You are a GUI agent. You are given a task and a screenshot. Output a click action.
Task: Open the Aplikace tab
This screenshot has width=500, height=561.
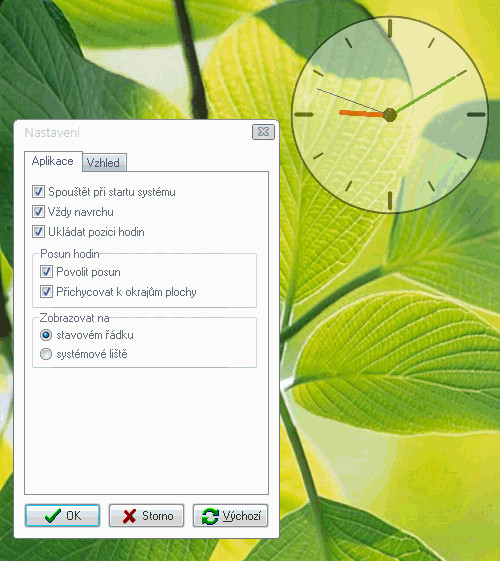53,161
